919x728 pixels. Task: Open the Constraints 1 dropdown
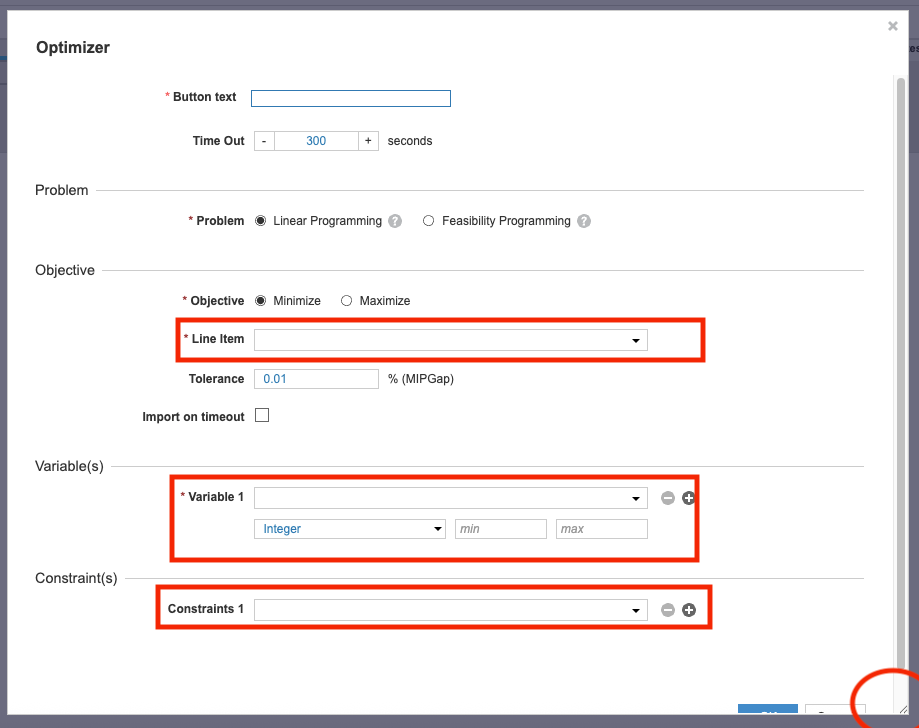click(450, 610)
